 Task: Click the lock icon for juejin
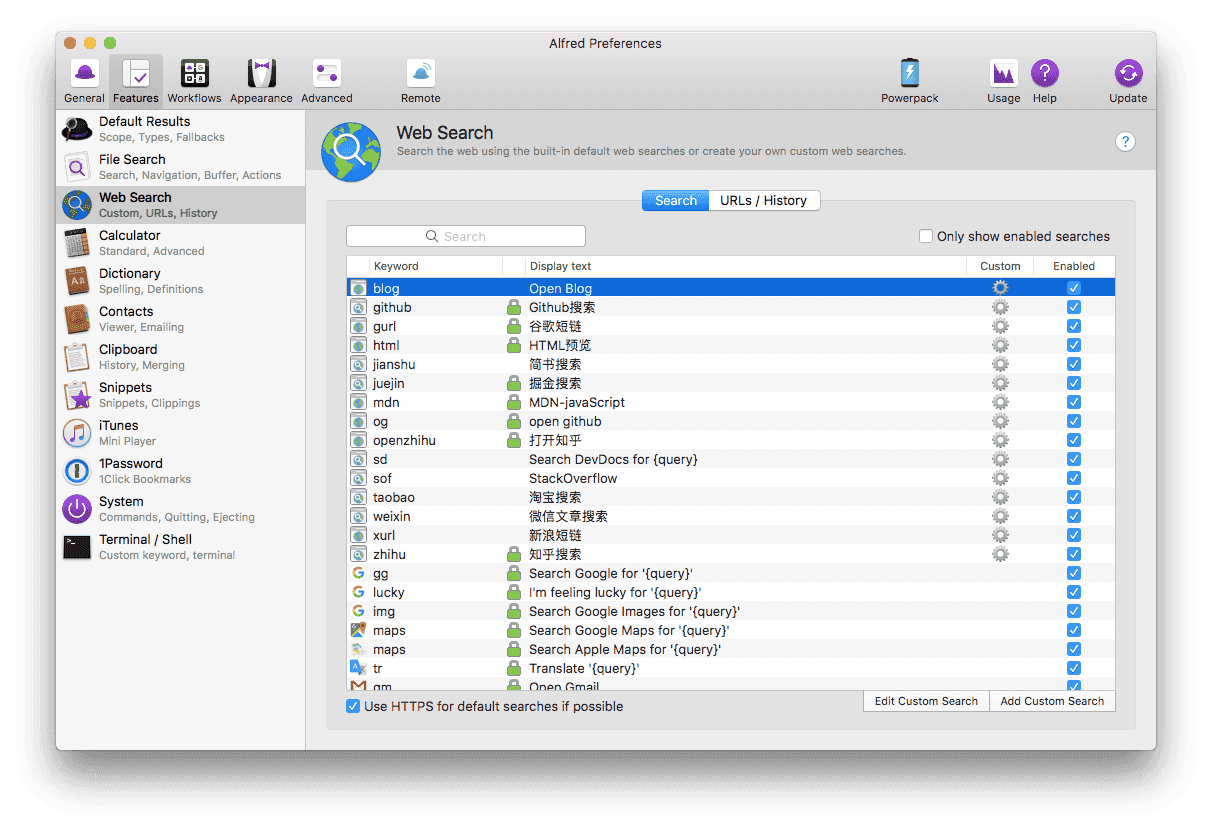[514, 383]
